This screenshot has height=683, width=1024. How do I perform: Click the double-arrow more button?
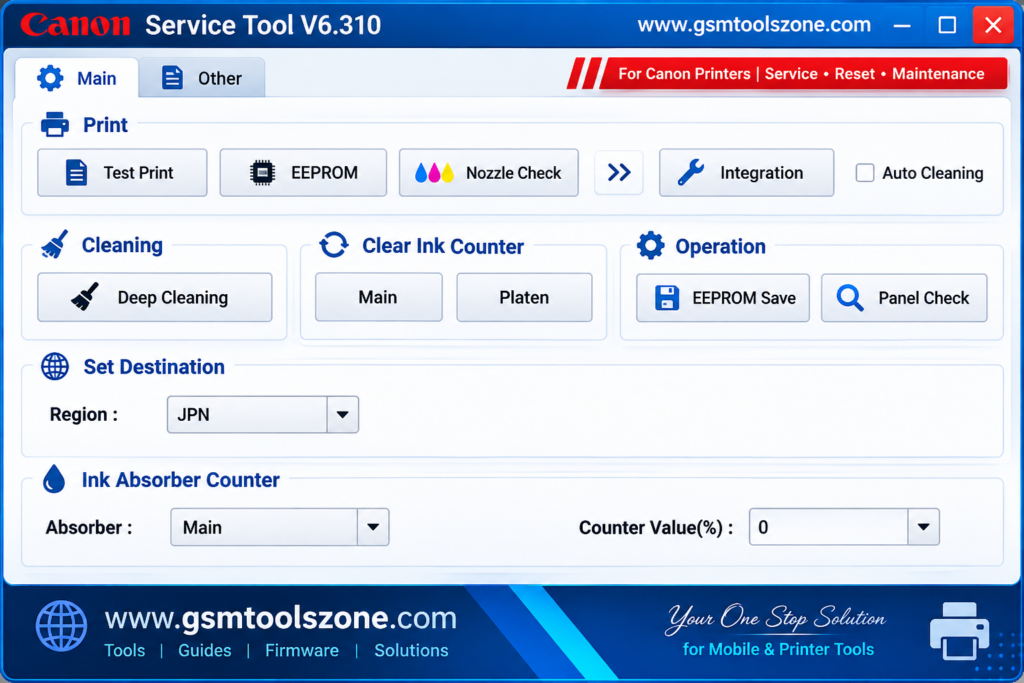coord(618,173)
